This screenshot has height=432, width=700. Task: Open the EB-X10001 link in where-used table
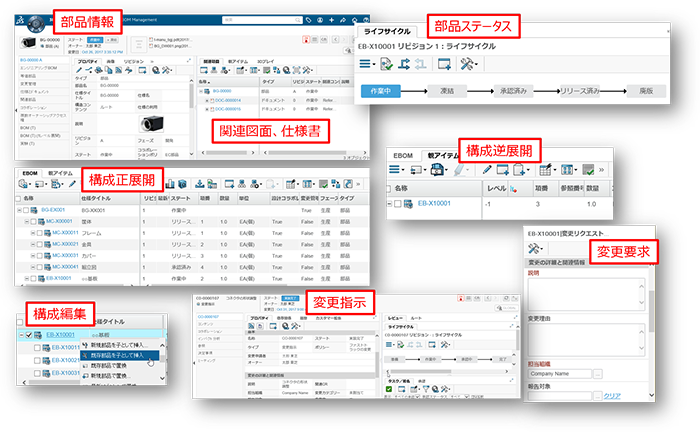437,204
